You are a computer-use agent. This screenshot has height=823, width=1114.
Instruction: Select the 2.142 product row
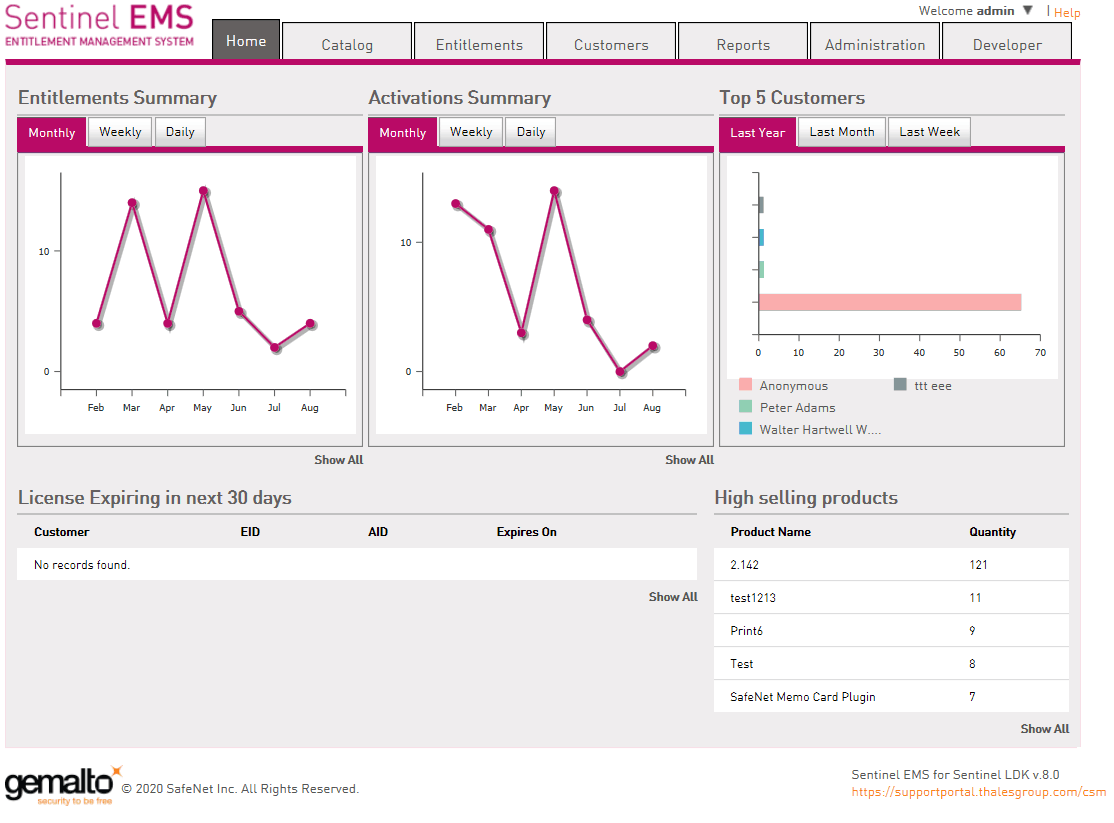(891, 564)
